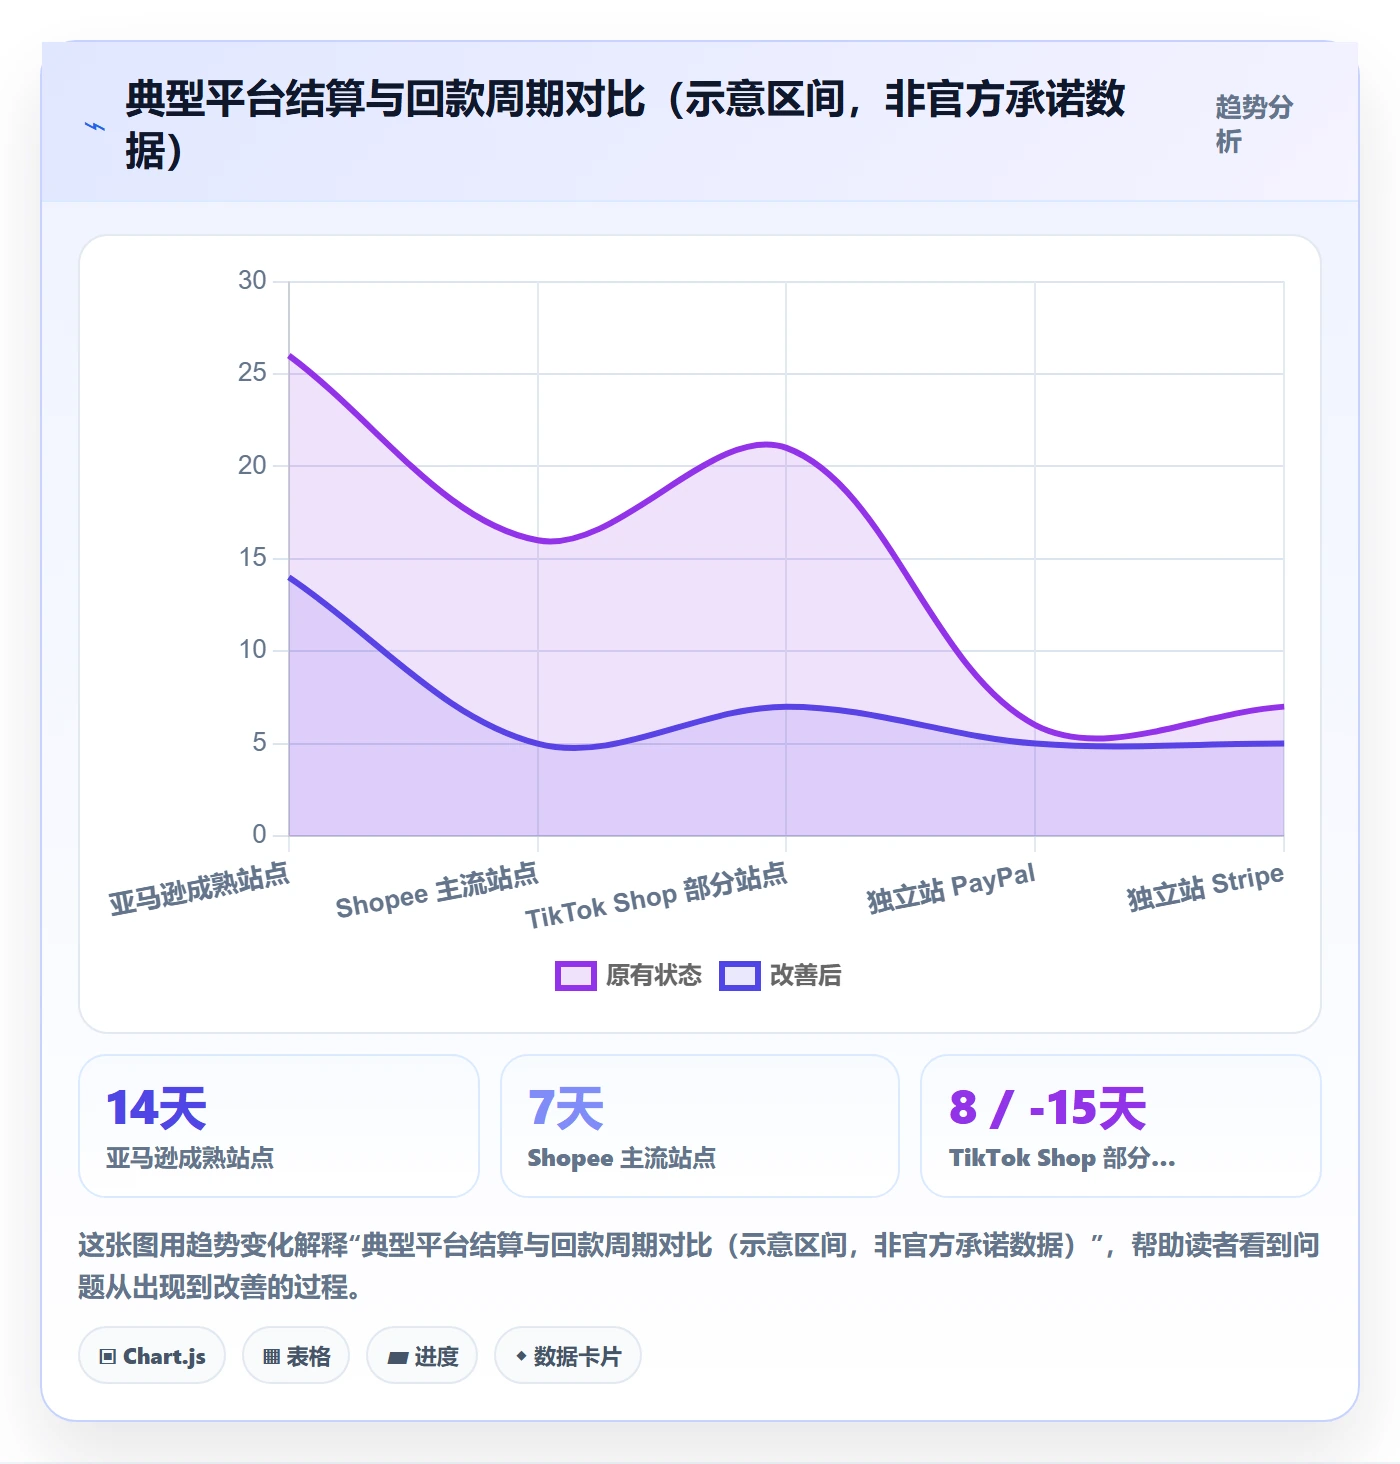Open the 14天 亚马逊成熟站点 card
This screenshot has height=1464, width=1400.
(x=279, y=1126)
